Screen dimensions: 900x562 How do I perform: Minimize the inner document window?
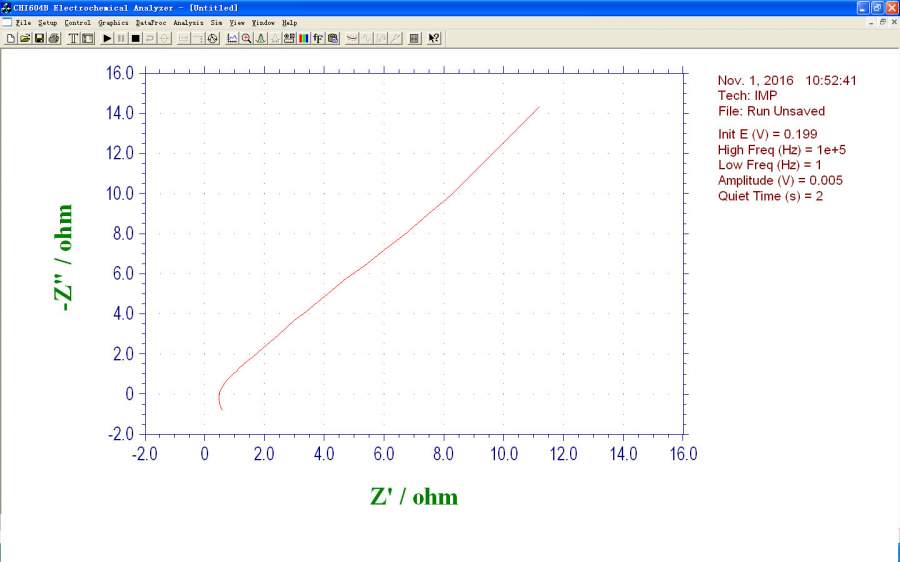872,22
